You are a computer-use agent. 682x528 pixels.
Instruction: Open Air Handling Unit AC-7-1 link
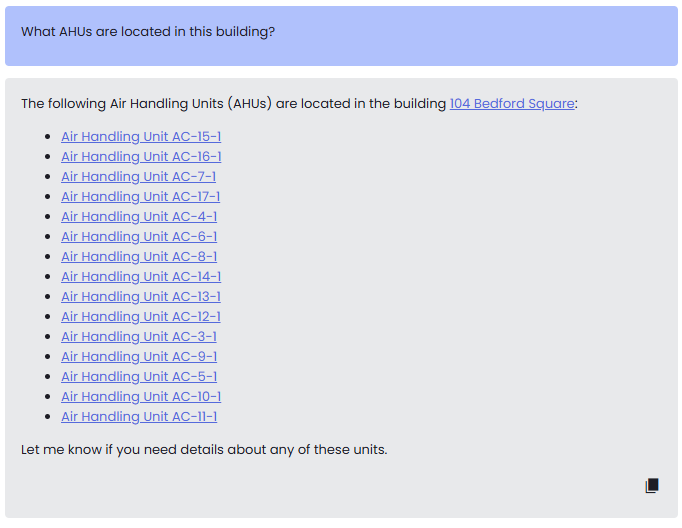[138, 177]
